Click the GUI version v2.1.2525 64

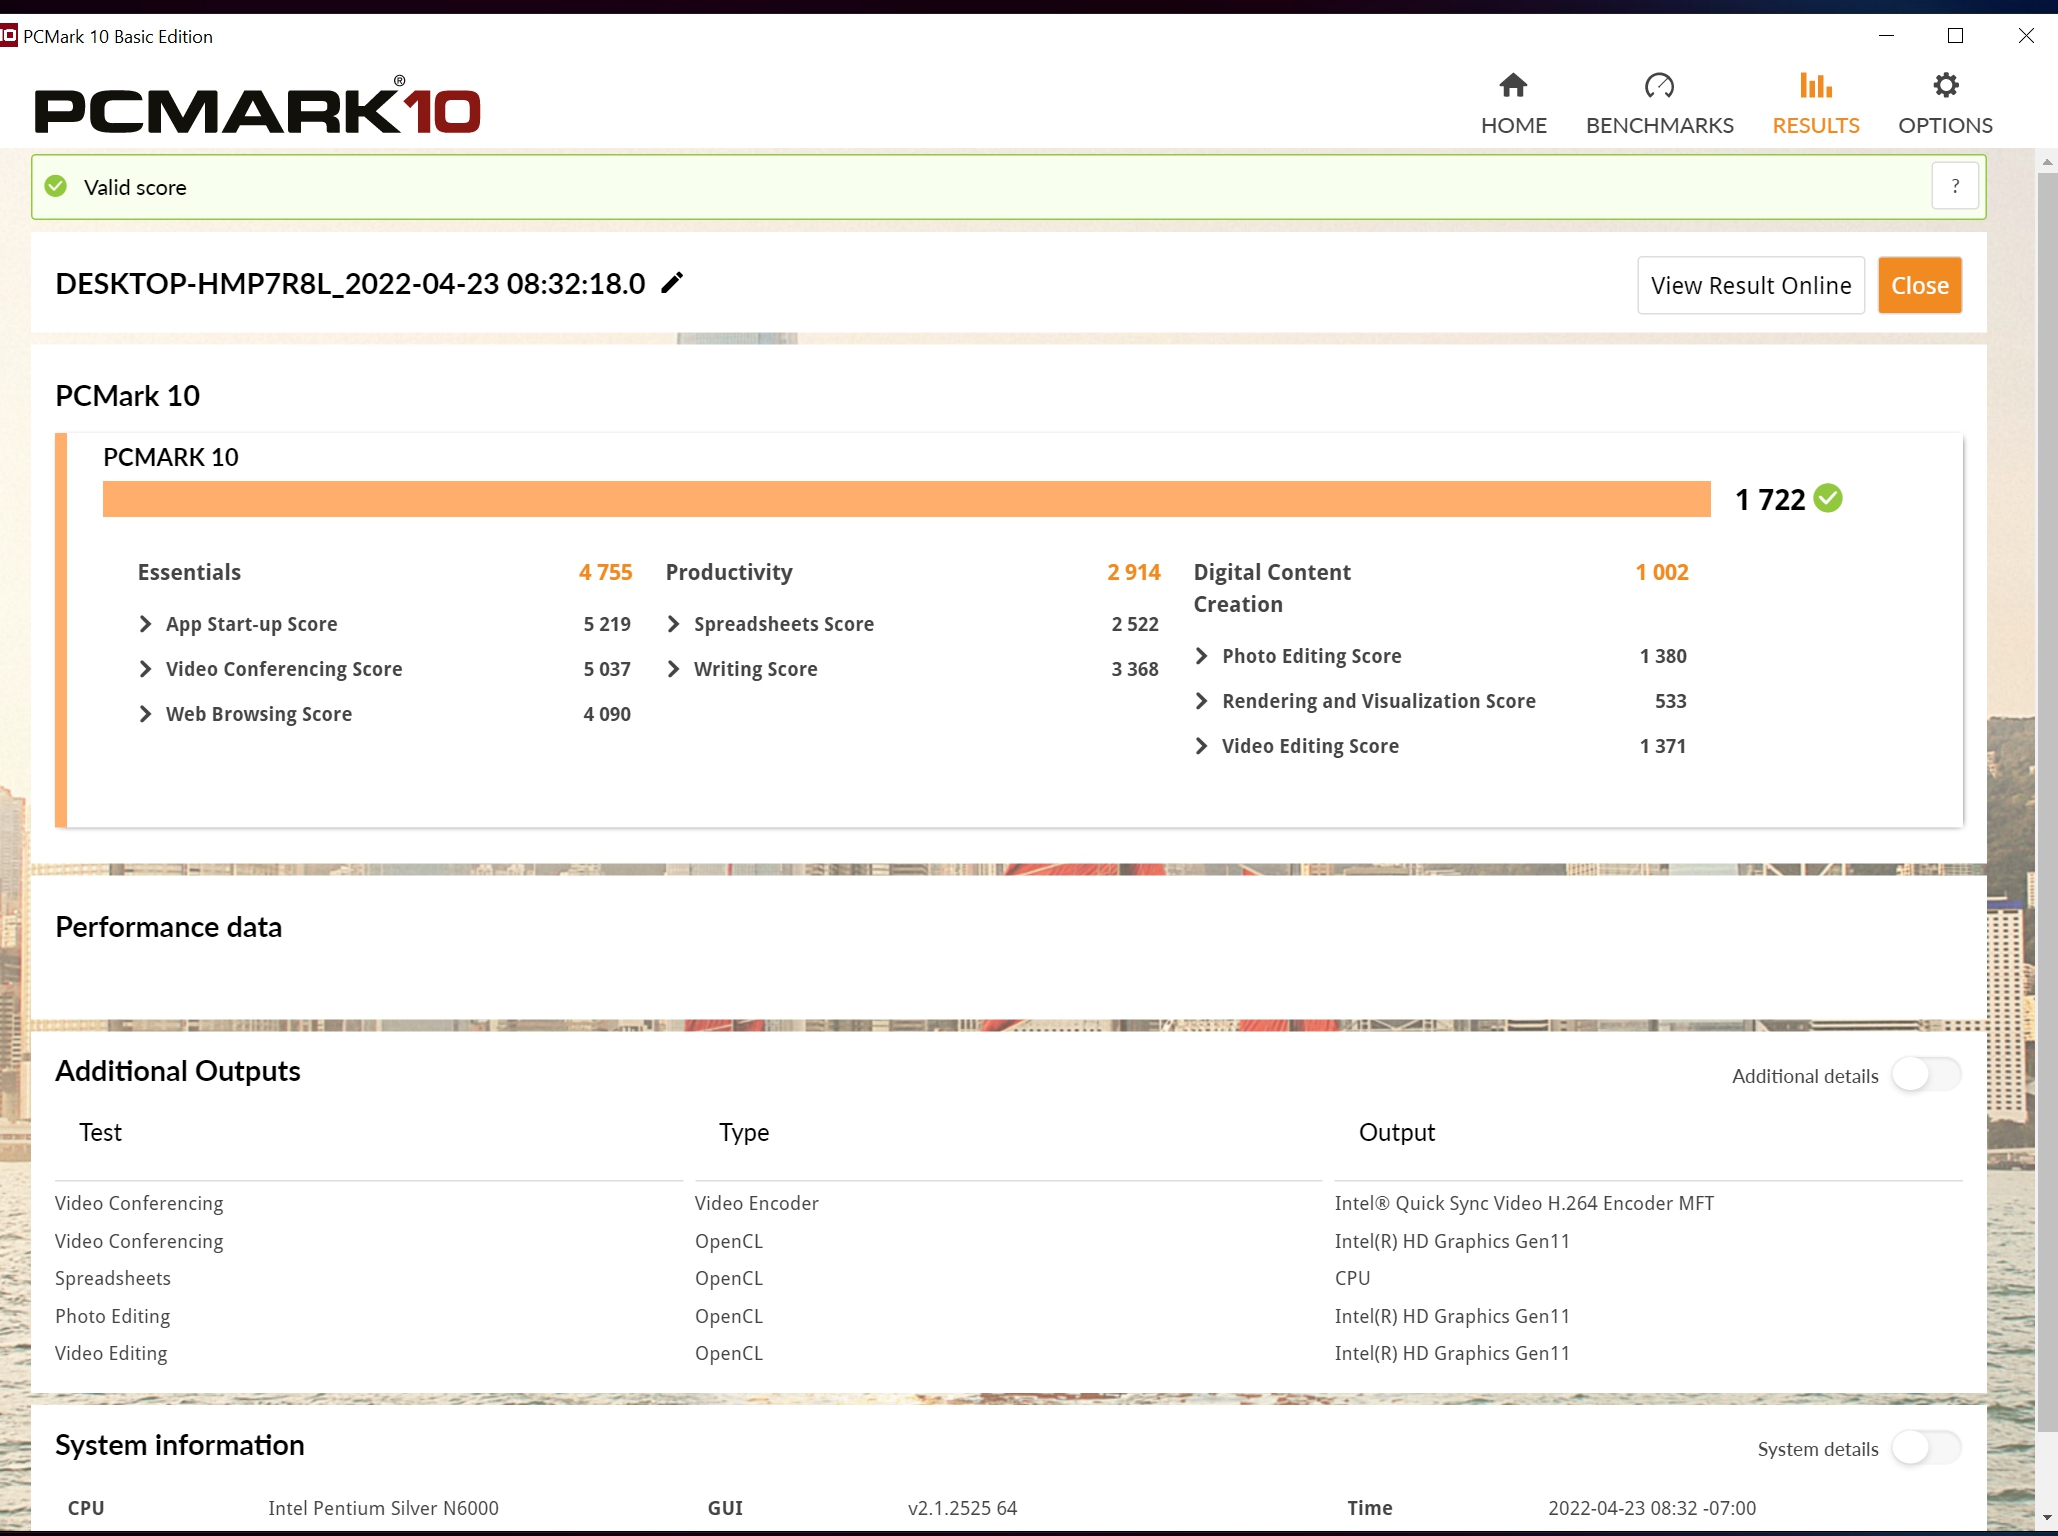point(962,1508)
